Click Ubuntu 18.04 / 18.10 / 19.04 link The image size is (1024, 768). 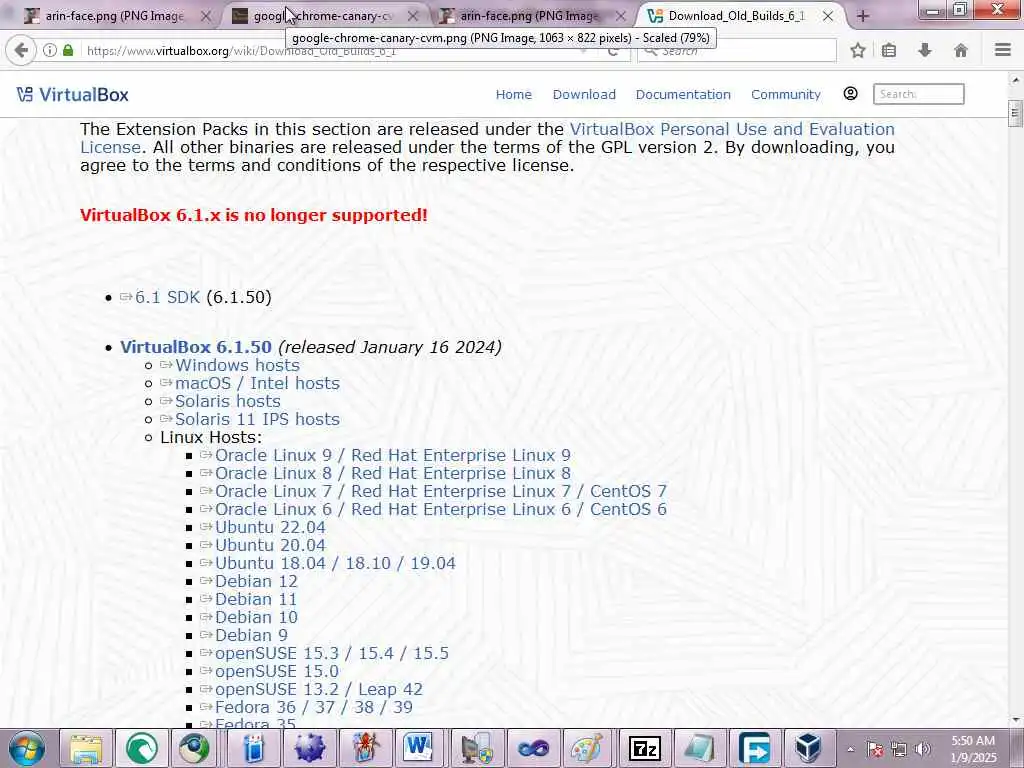(x=335, y=563)
